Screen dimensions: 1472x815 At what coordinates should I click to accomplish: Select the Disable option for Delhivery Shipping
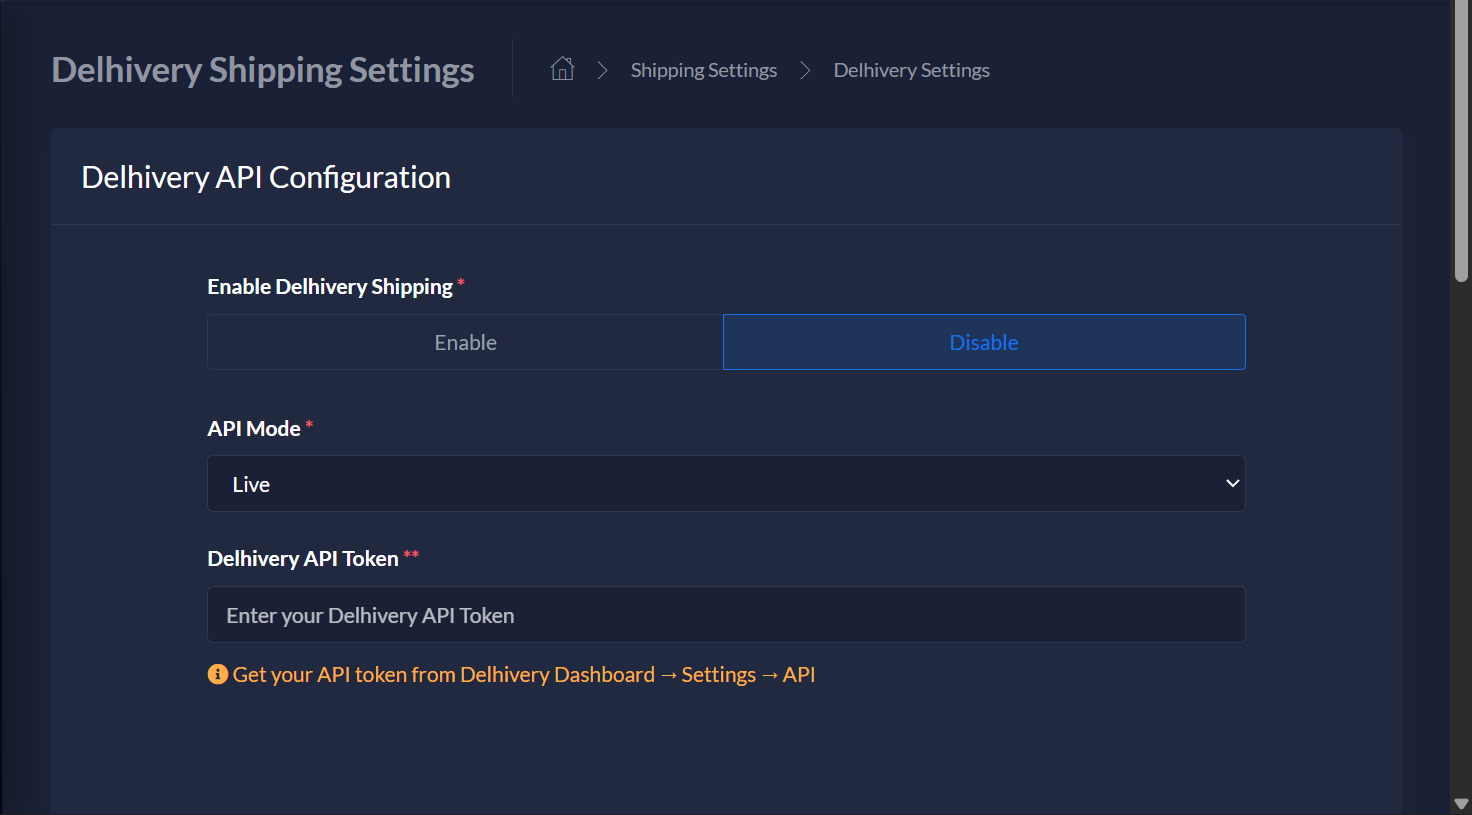click(x=984, y=342)
